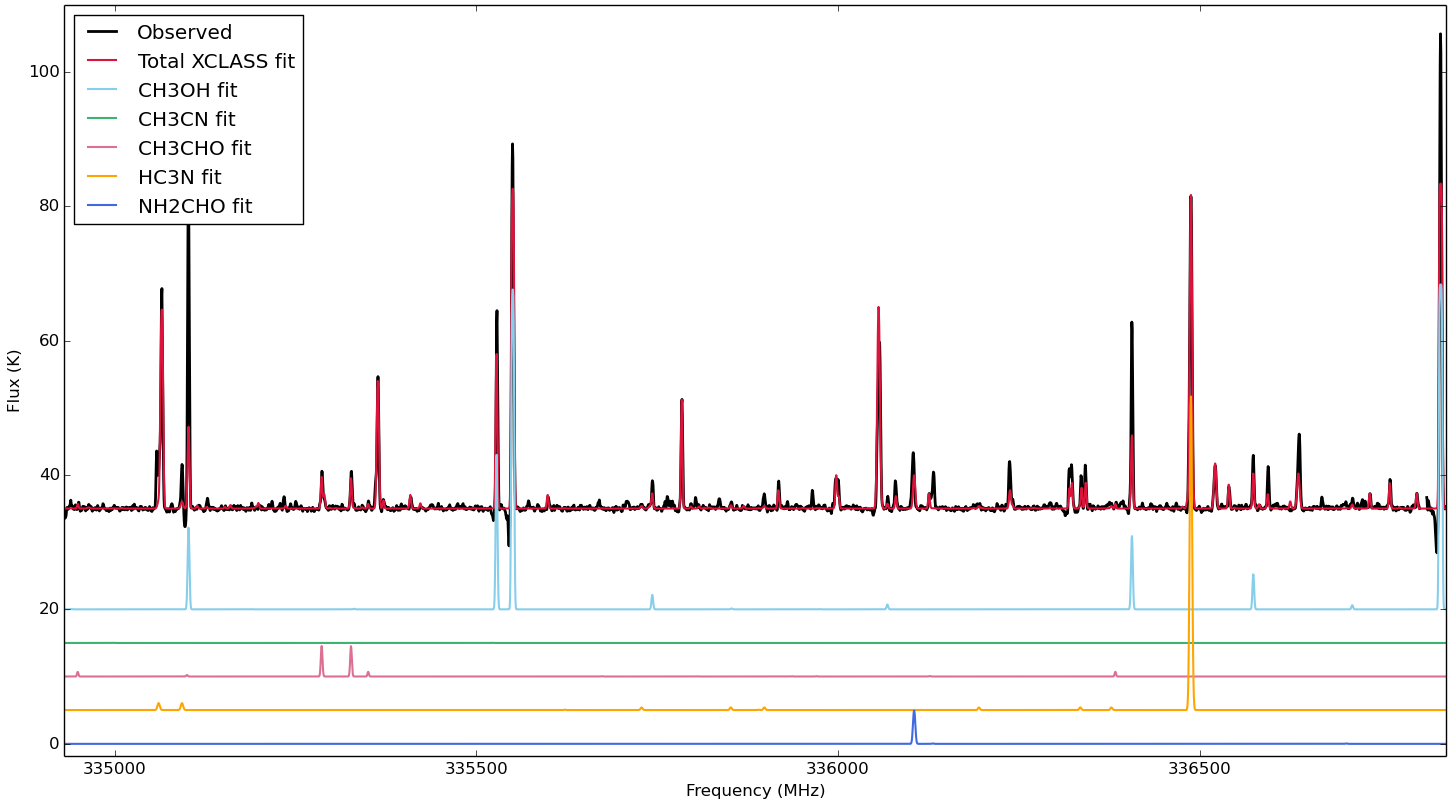Click the red Total XCLASS legend line sample
1455x803 pixels.
(103, 61)
